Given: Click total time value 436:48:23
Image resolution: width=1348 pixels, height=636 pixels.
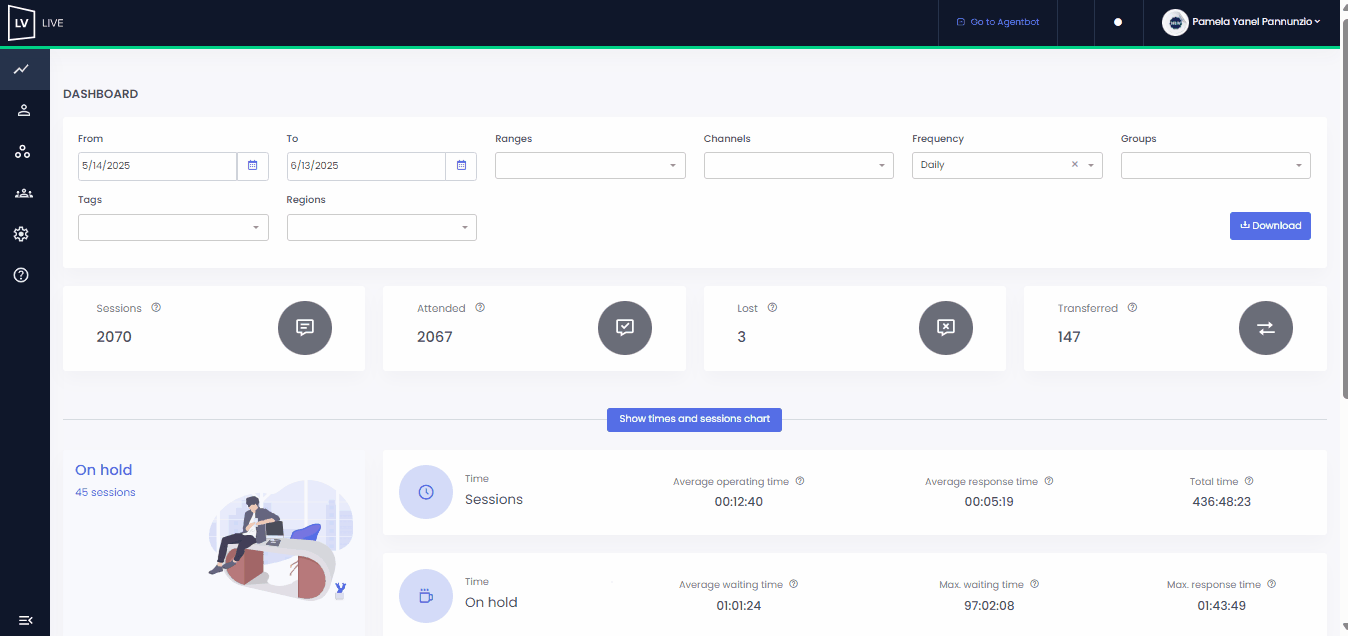Looking at the screenshot, I should click(x=1222, y=502).
